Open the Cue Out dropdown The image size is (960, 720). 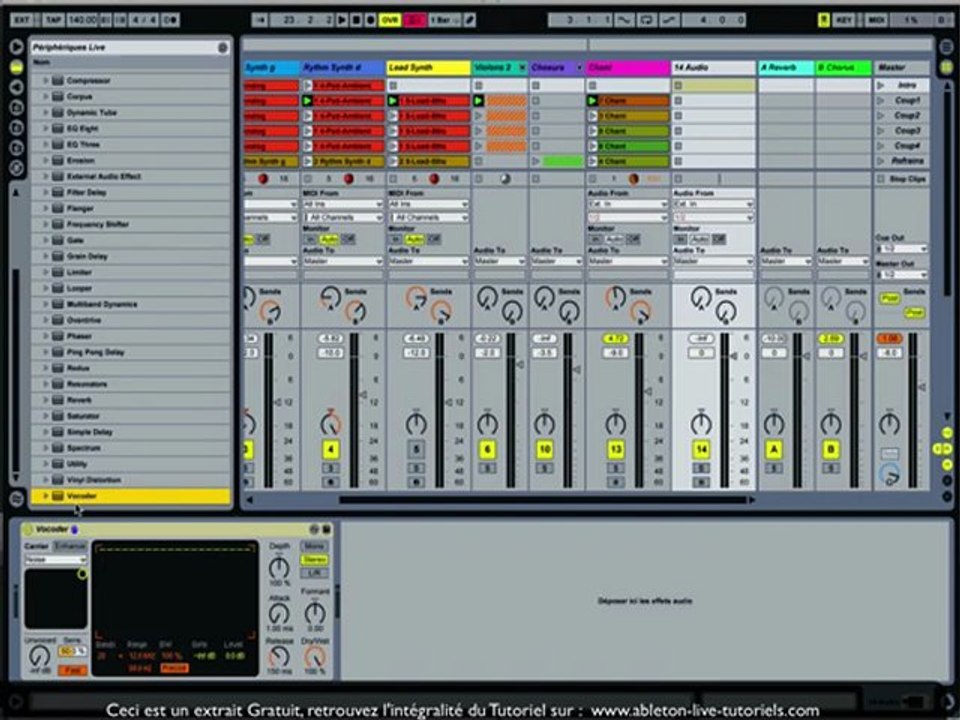click(901, 249)
